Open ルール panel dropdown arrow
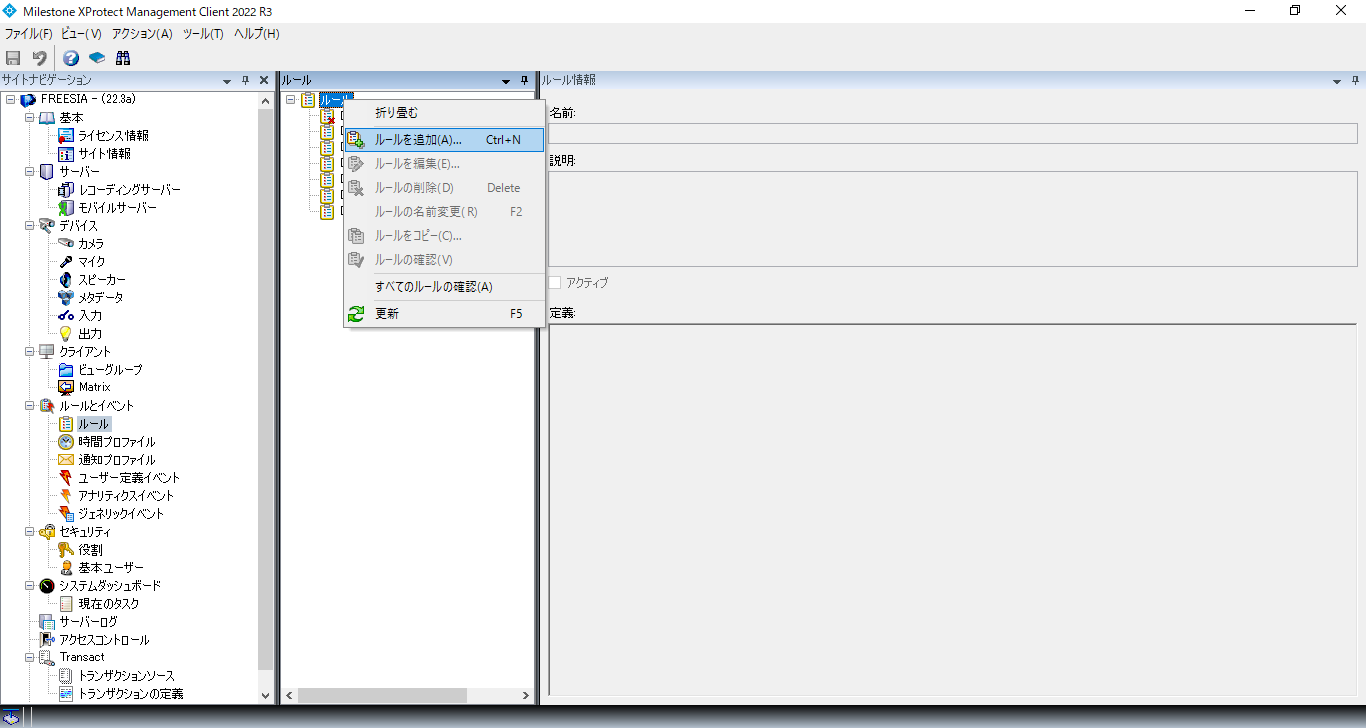1366x728 pixels. 506,80
